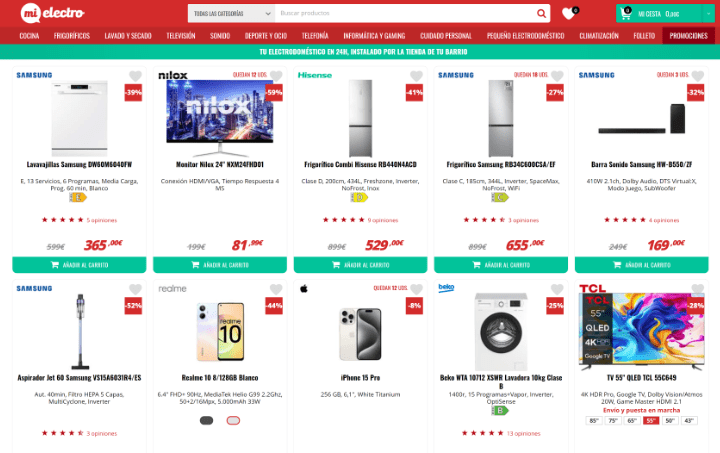Viewport: 720px width, 453px height.
Task: Choose the 65" TCL TV size
Action: [x=632, y=420]
